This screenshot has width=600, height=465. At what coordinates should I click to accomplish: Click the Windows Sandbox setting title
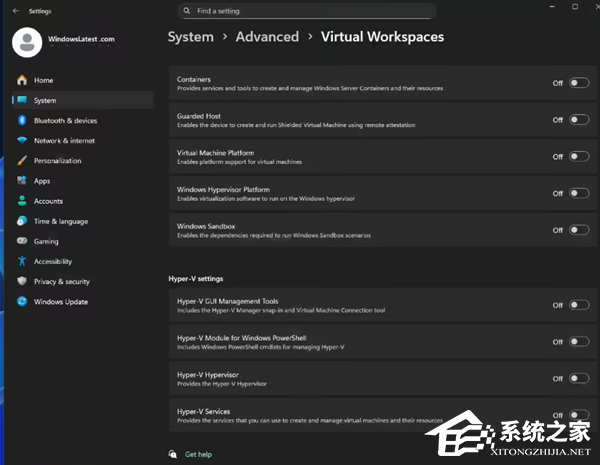(206, 226)
